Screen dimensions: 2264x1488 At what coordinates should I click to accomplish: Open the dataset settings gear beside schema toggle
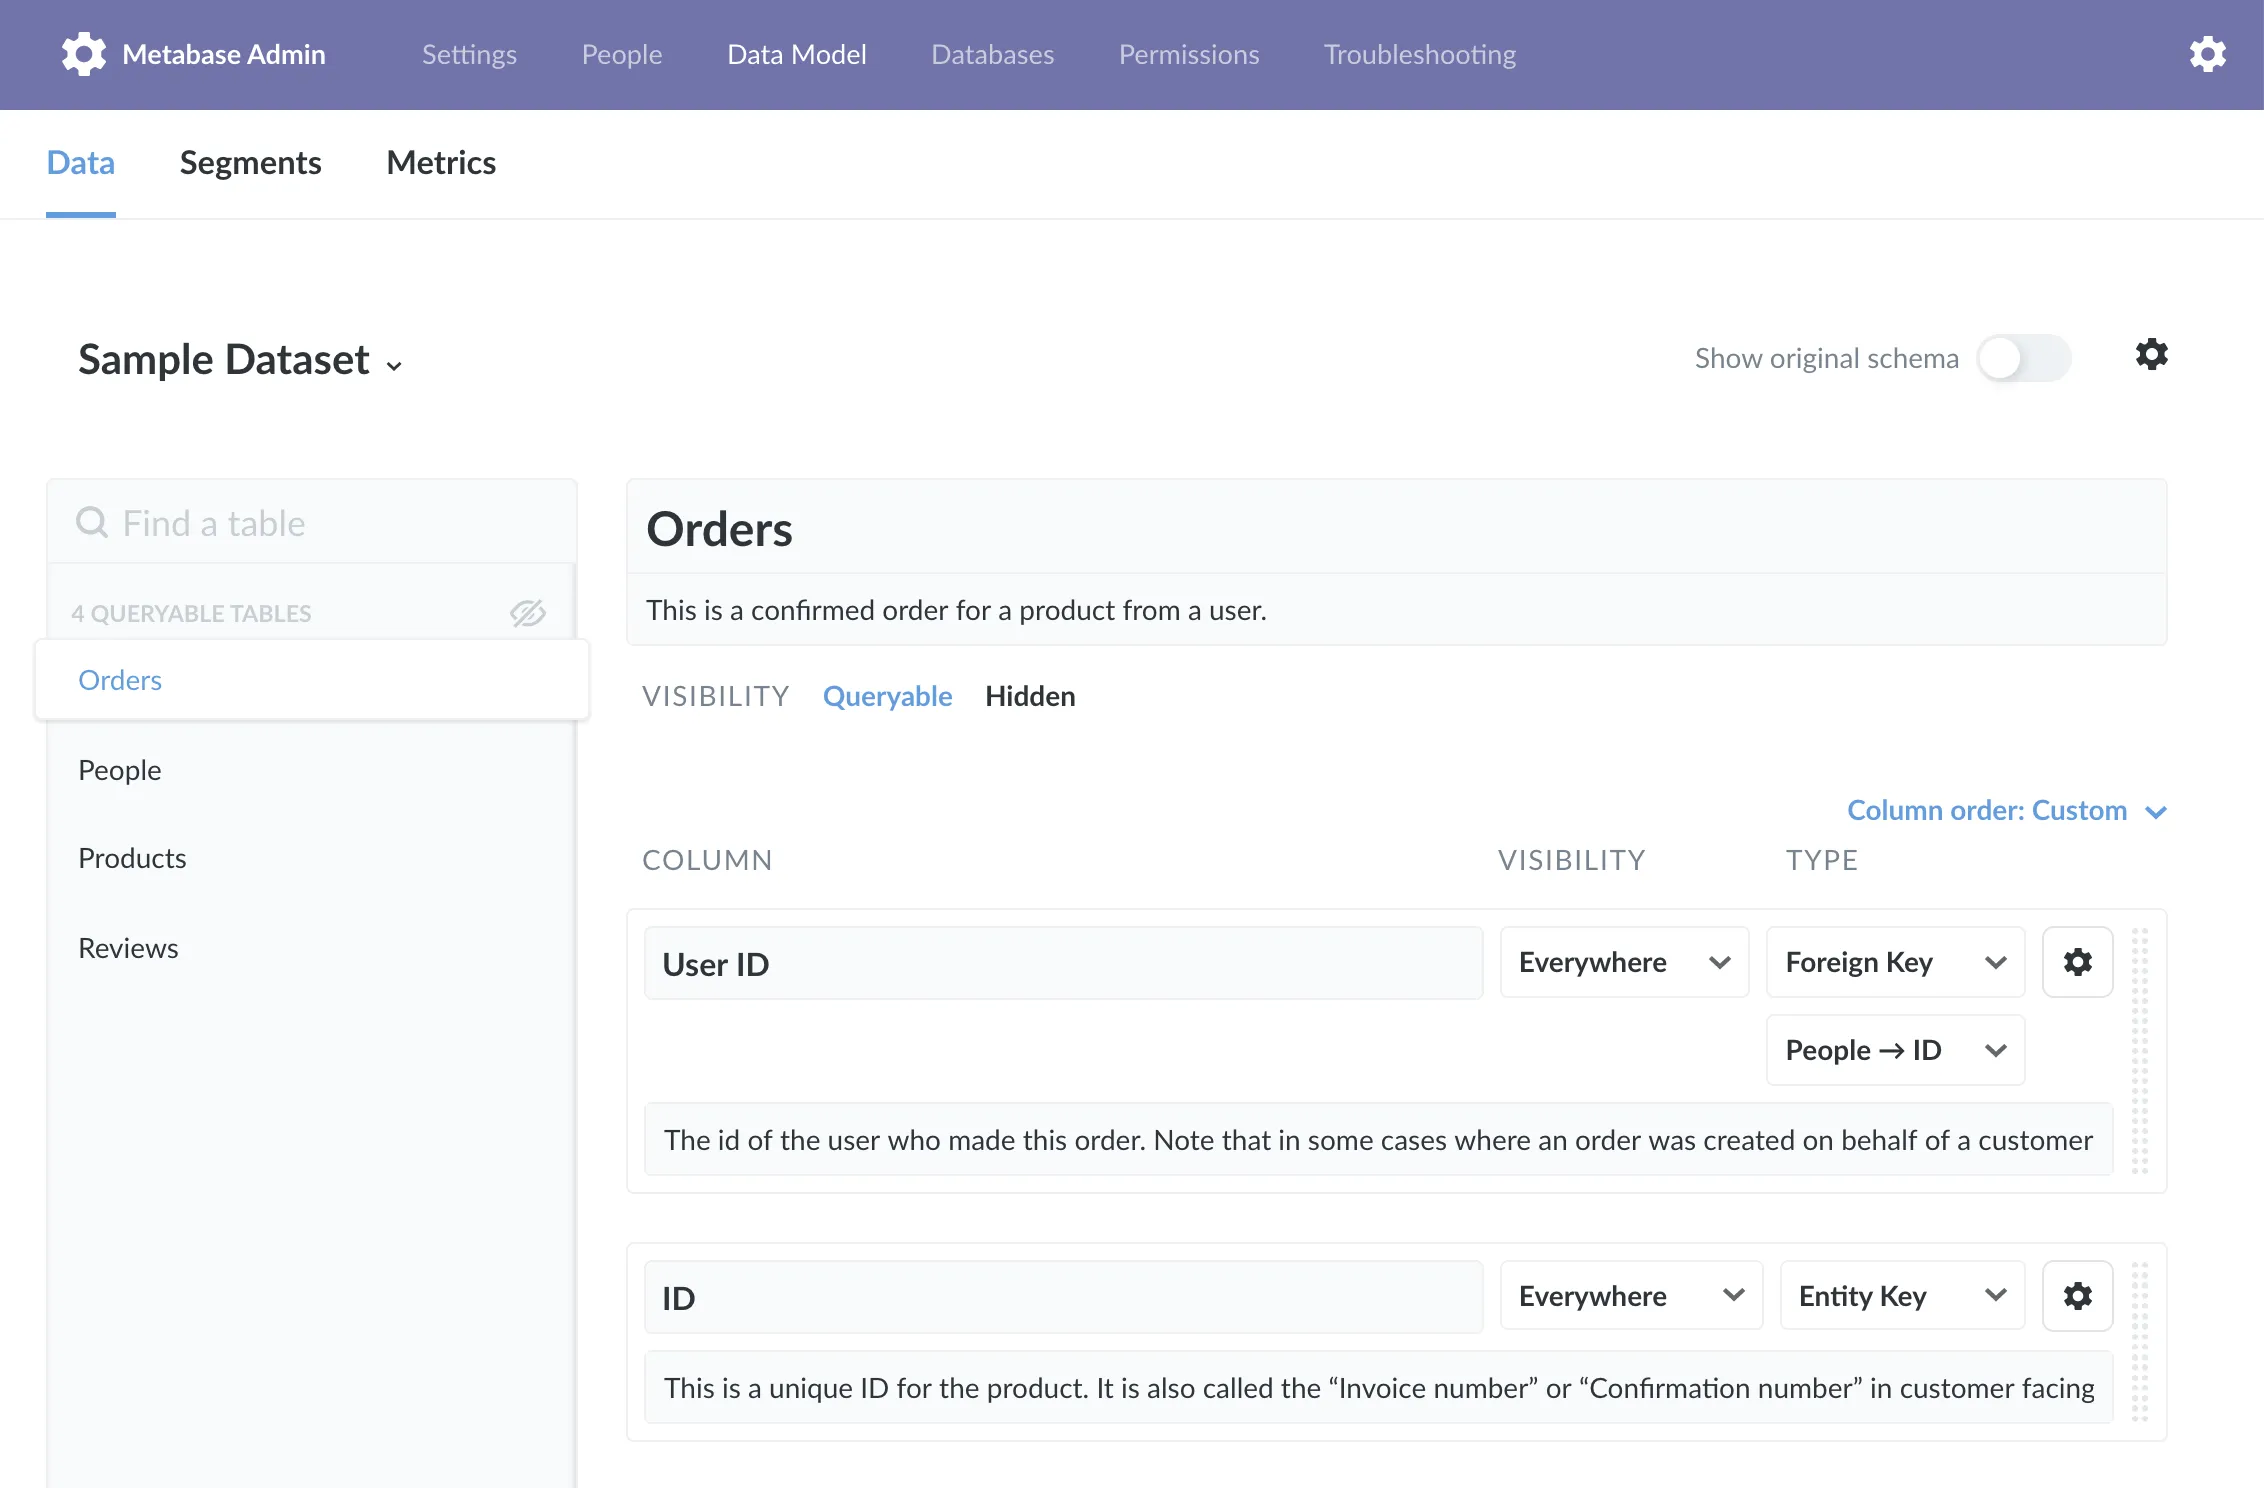pyautogui.click(x=2151, y=356)
